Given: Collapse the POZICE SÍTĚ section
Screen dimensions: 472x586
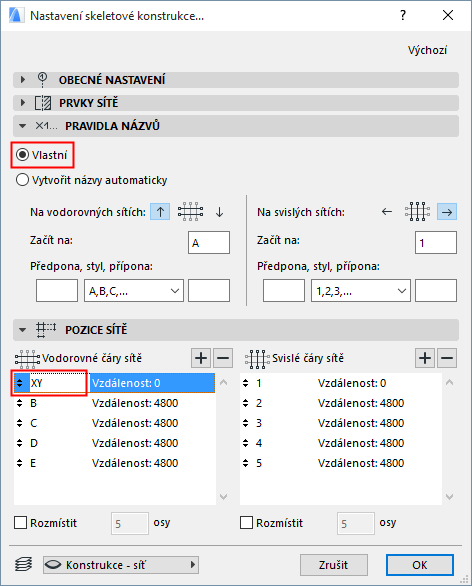Looking at the screenshot, I should click(23, 330).
